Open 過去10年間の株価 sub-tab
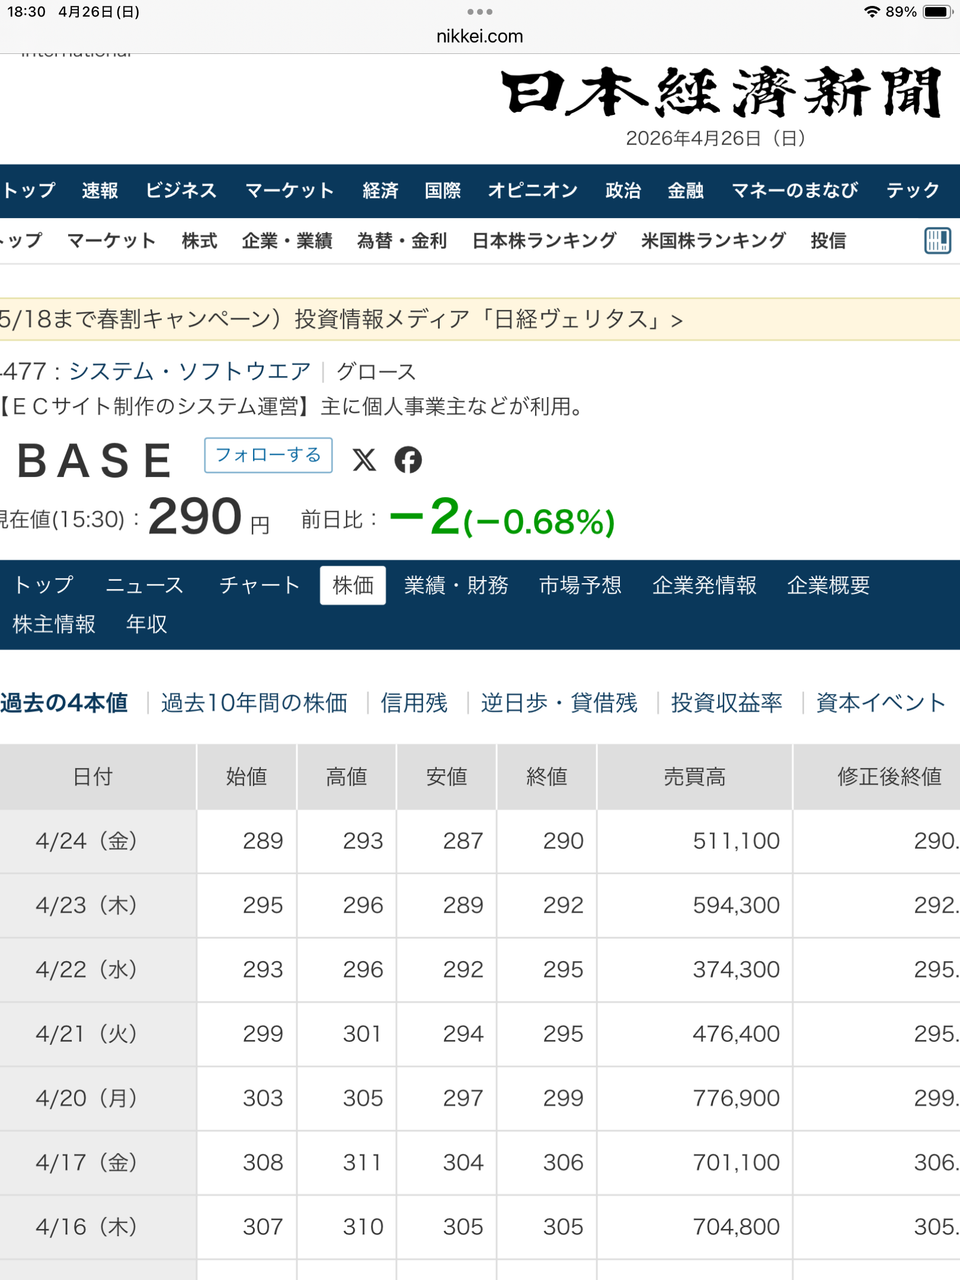 click(254, 703)
